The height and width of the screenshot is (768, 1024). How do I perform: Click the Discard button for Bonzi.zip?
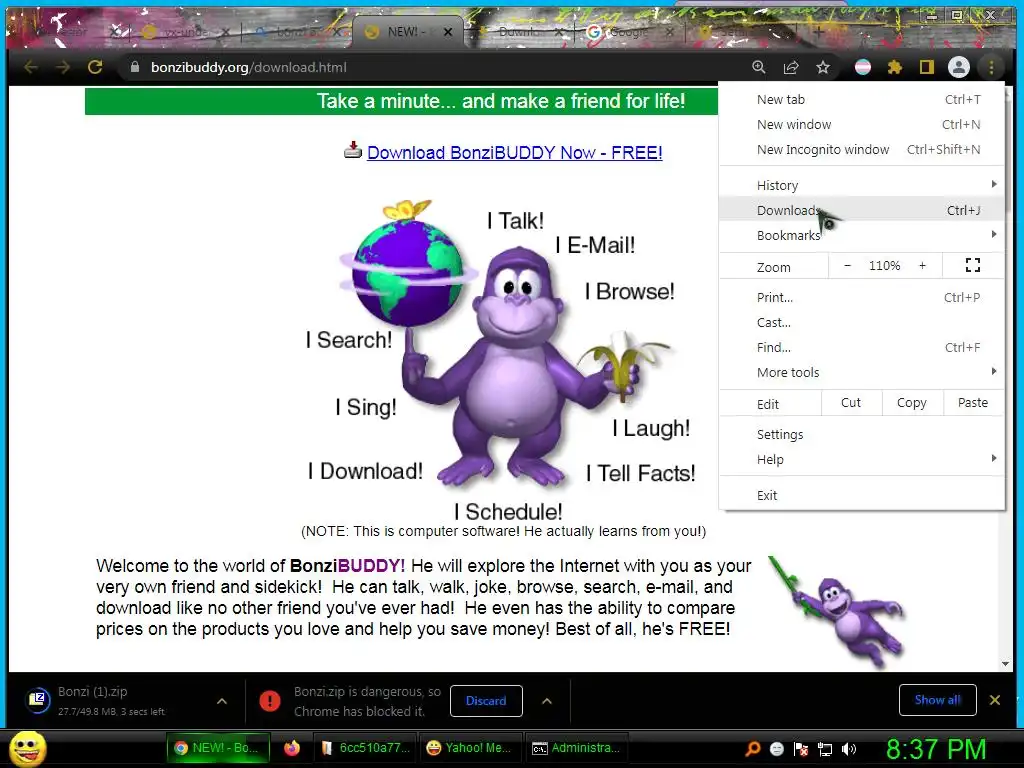486,701
